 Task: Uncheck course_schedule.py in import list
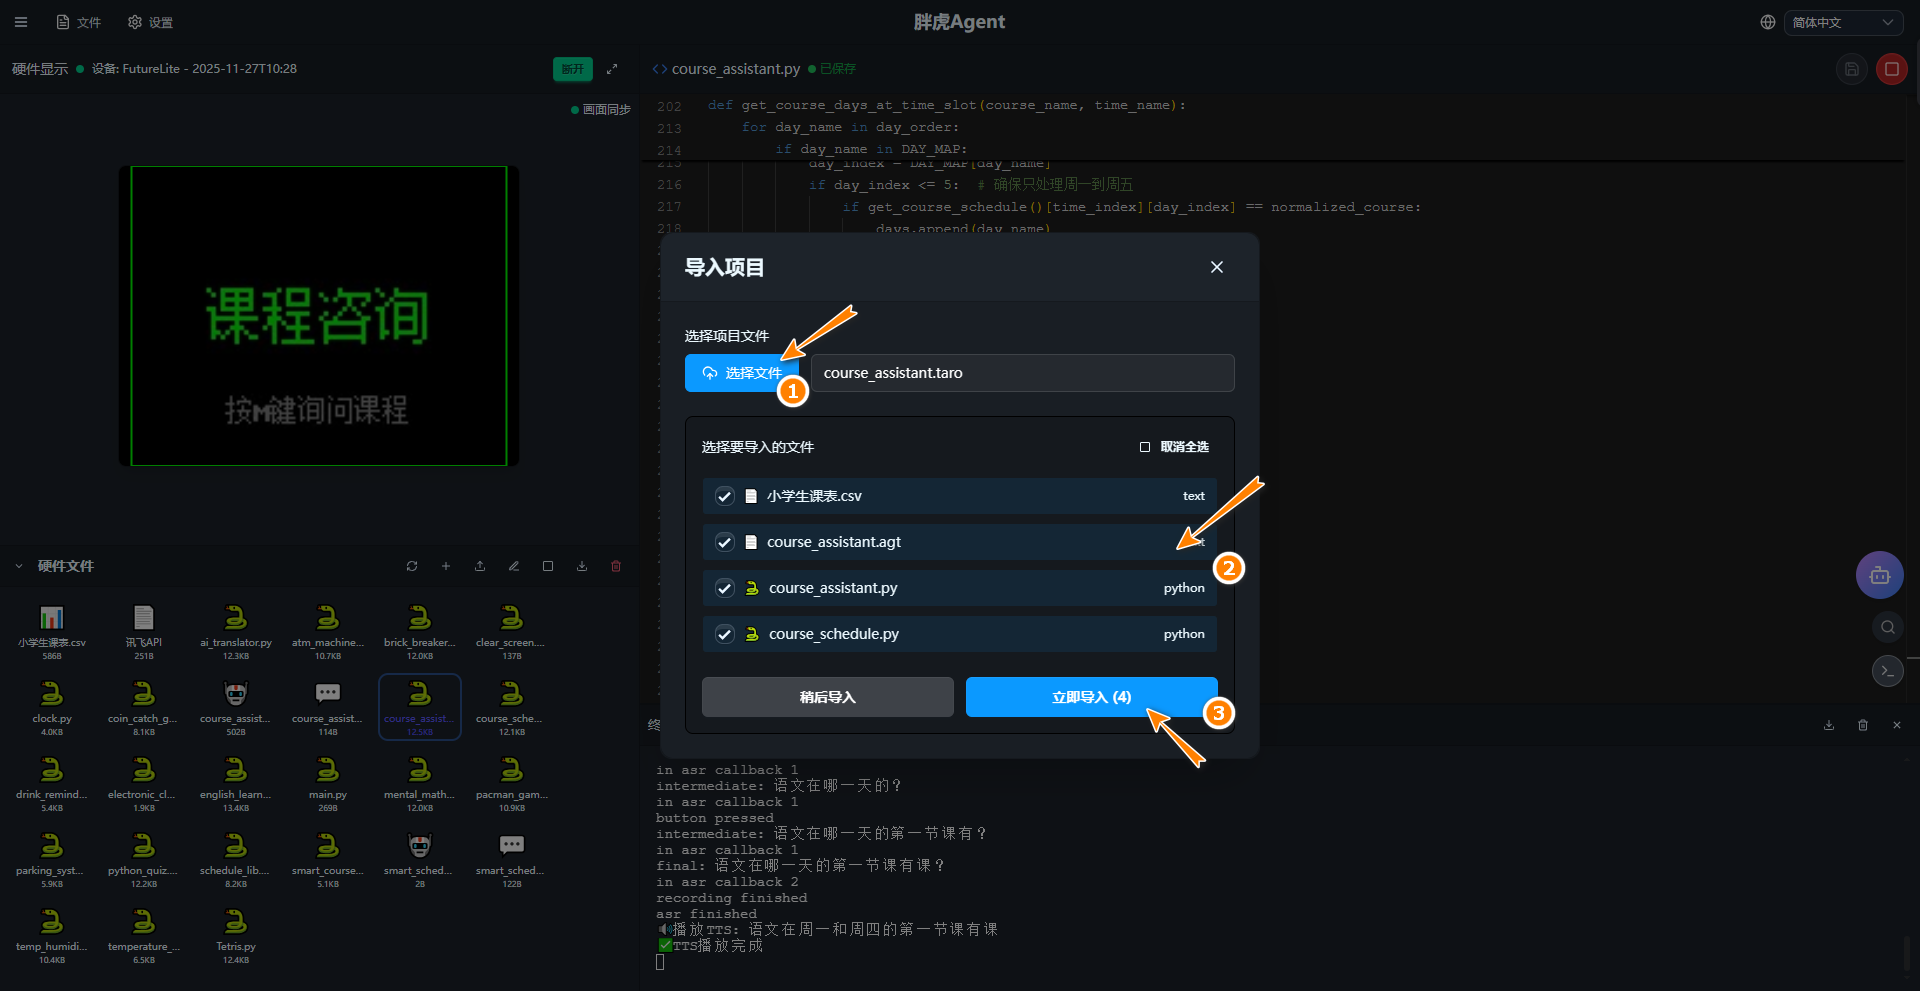pyautogui.click(x=725, y=634)
